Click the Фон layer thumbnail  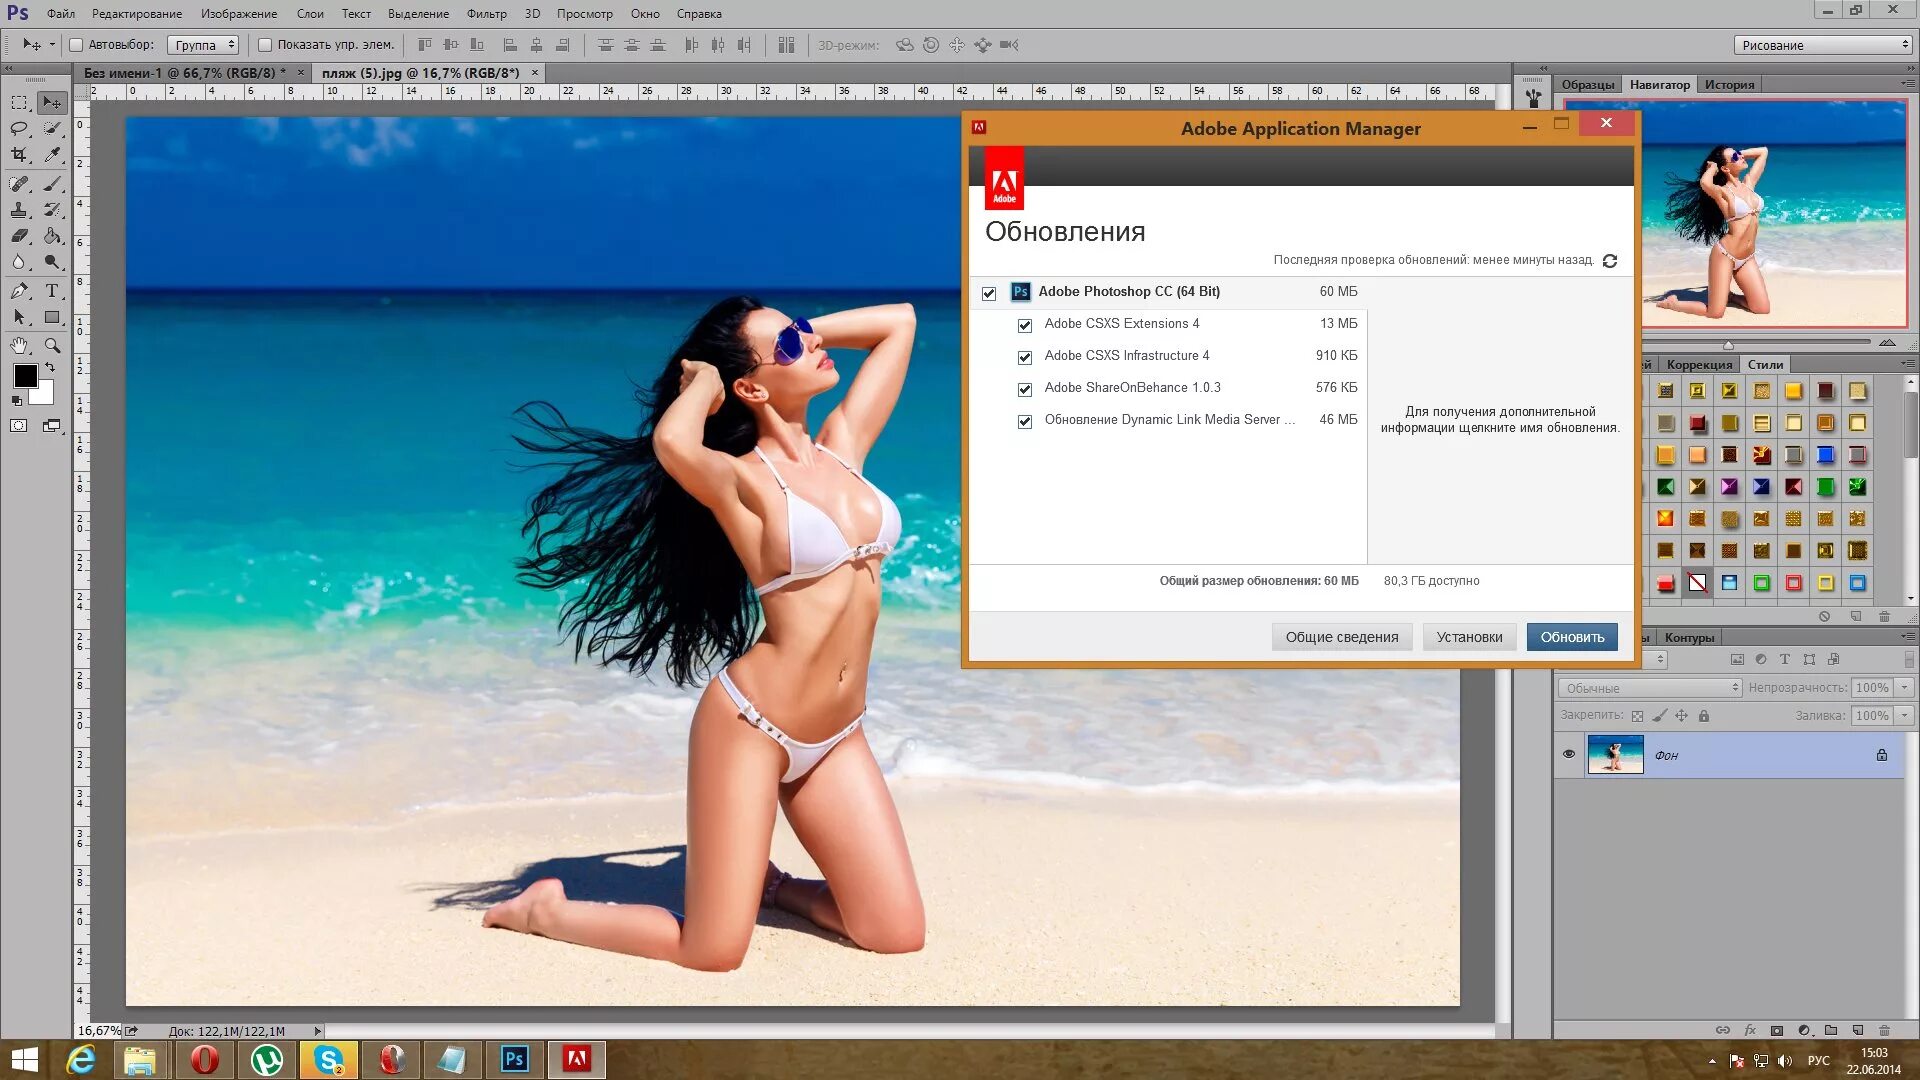1615,754
